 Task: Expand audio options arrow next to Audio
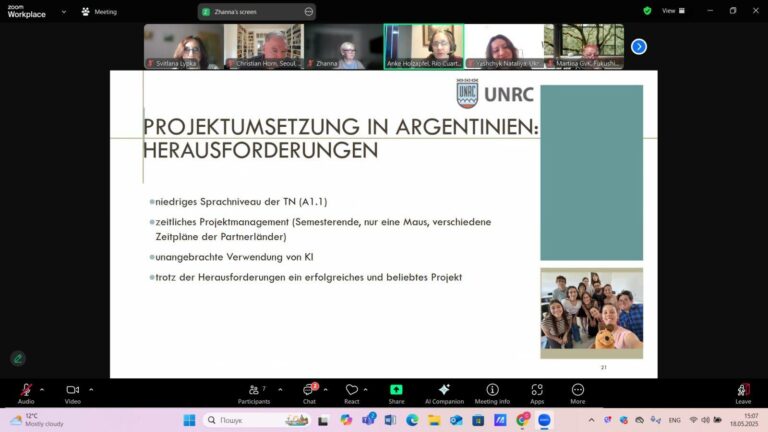(x=42, y=390)
